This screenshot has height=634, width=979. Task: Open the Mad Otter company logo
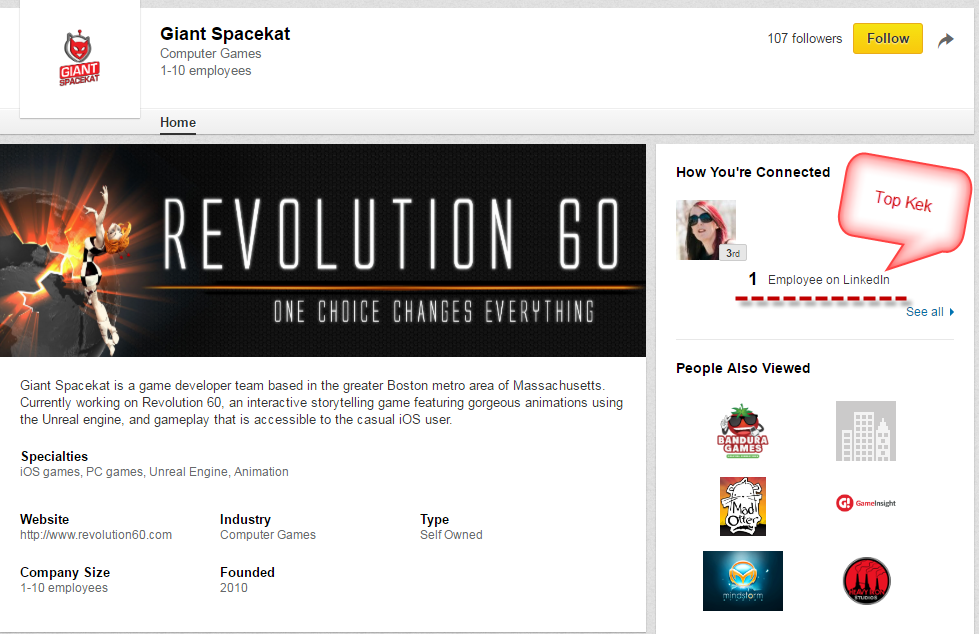tap(742, 507)
